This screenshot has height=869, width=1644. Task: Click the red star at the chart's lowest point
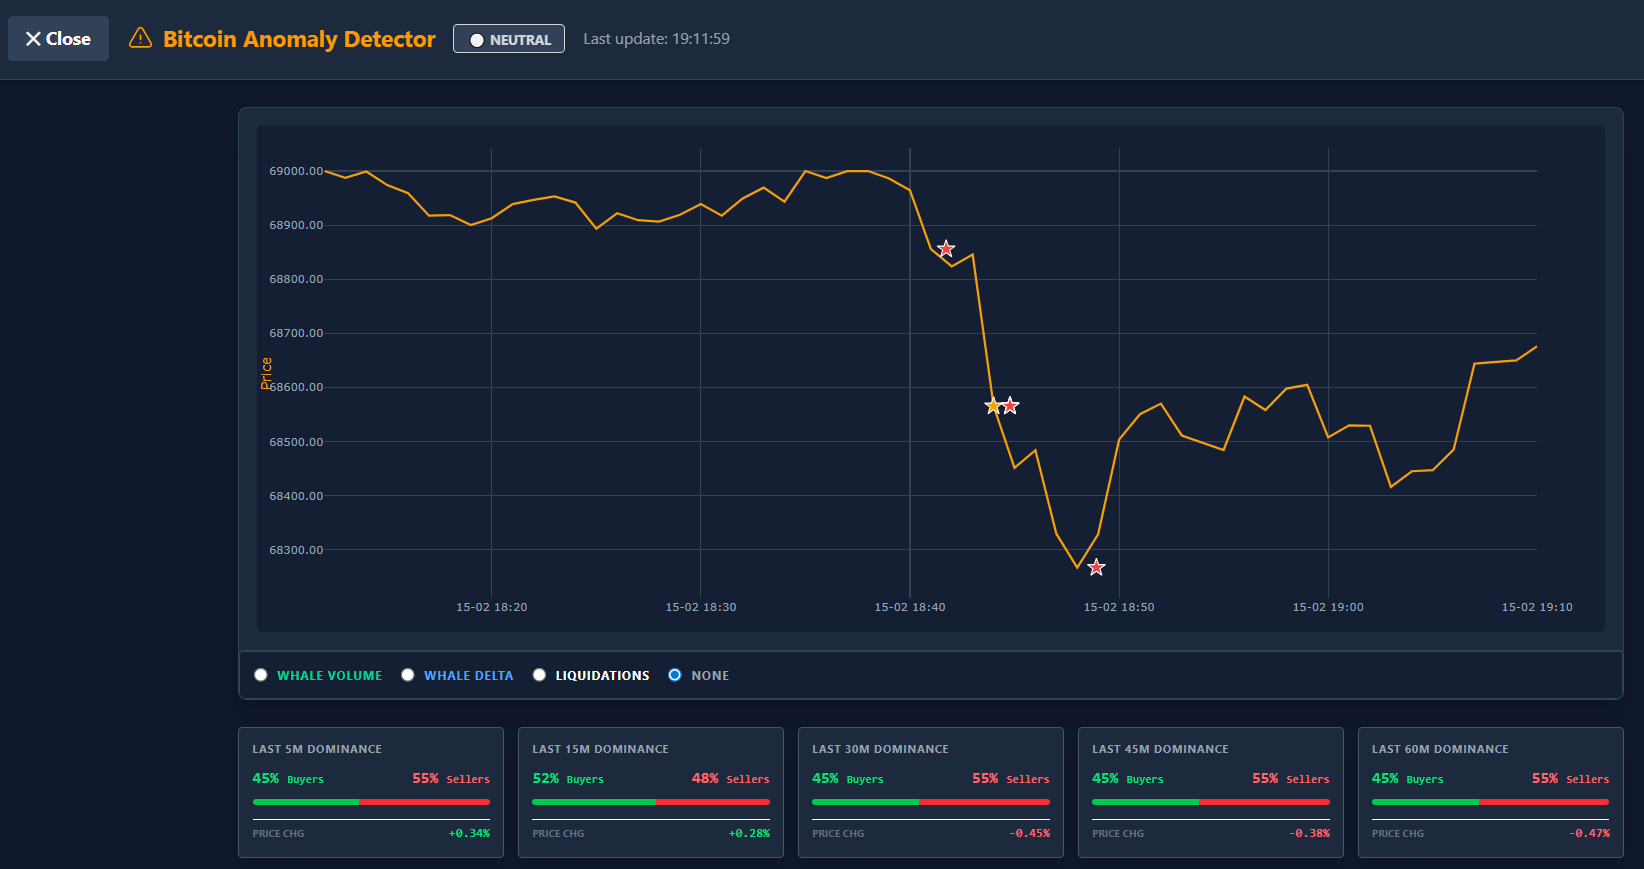(1096, 567)
